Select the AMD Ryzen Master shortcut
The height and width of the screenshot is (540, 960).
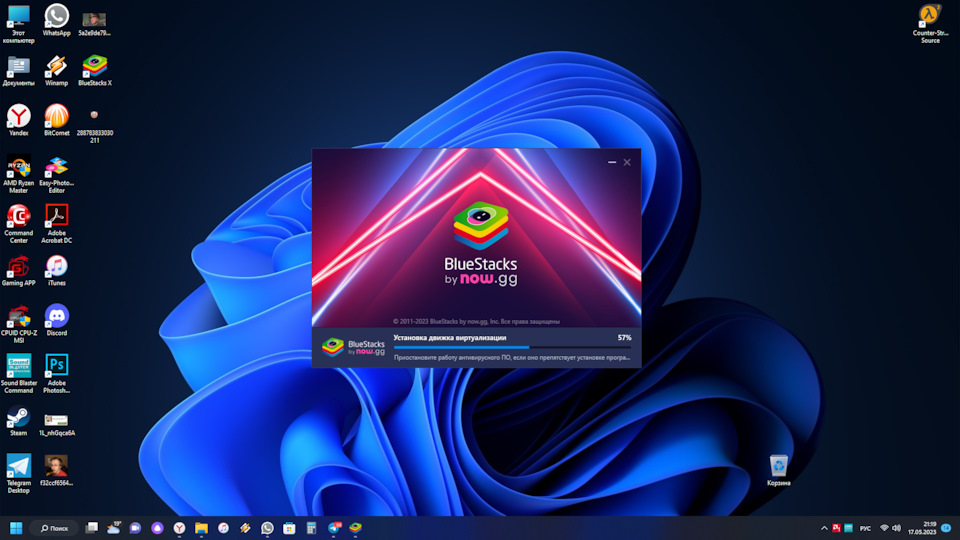click(x=18, y=174)
